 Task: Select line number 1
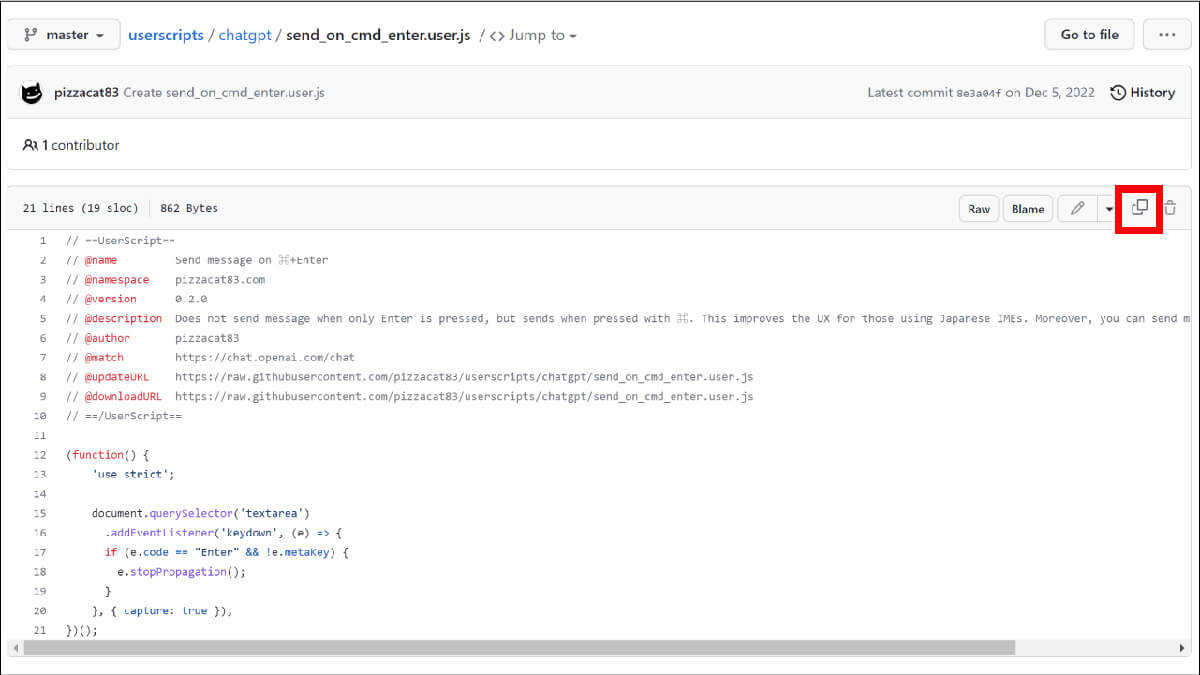point(42,241)
